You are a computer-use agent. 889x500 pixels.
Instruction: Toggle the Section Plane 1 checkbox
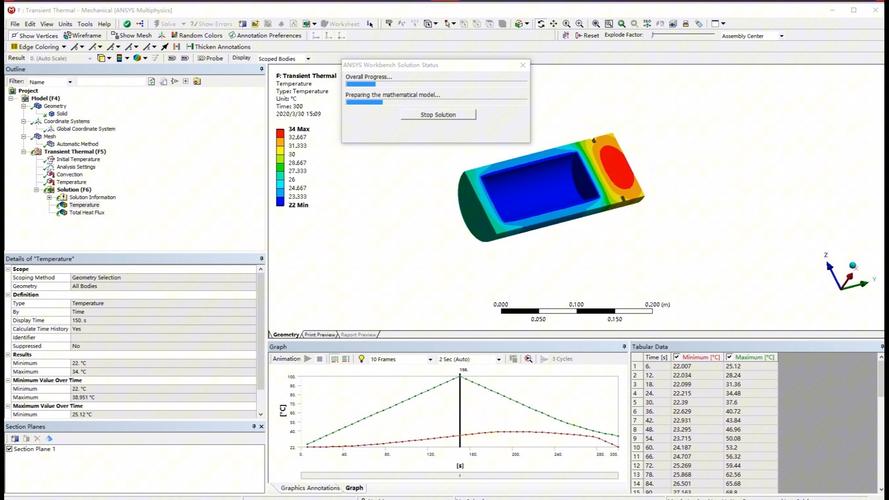[x=9, y=449]
